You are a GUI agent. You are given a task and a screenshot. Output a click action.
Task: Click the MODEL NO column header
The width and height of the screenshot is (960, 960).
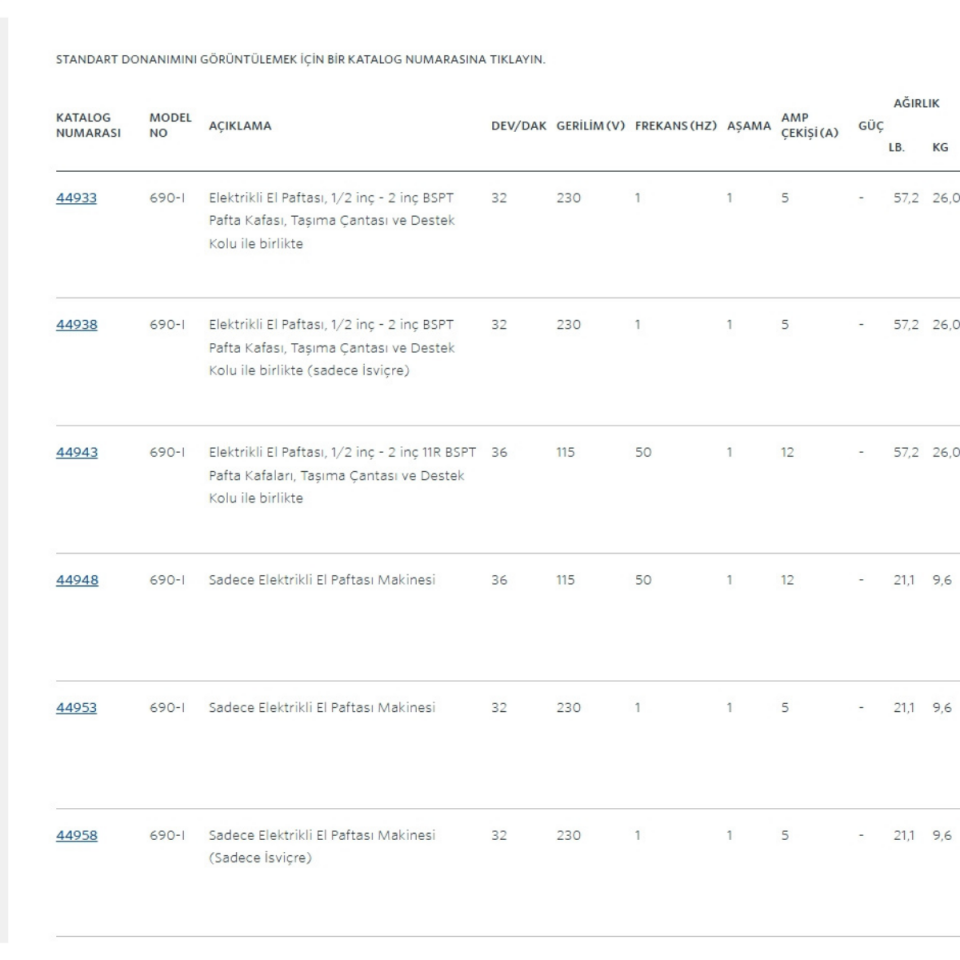[170, 125]
